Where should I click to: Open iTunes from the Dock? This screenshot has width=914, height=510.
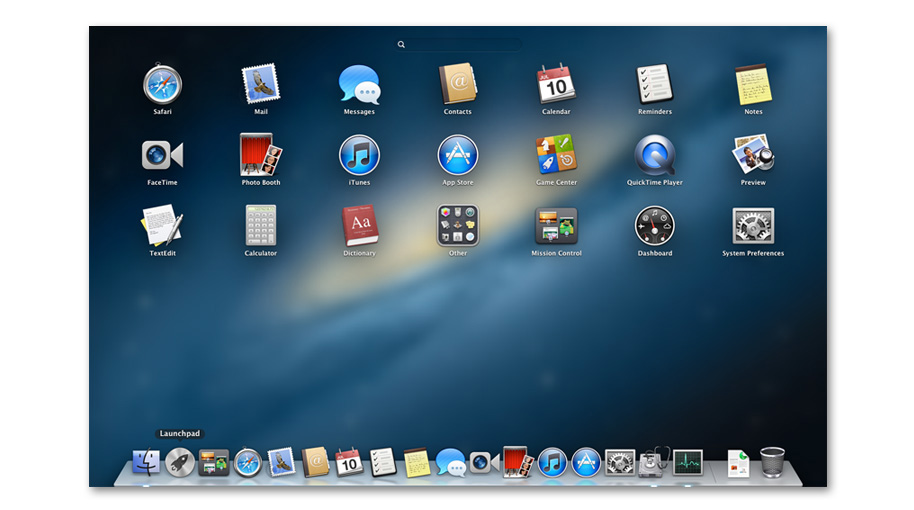tap(552, 463)
